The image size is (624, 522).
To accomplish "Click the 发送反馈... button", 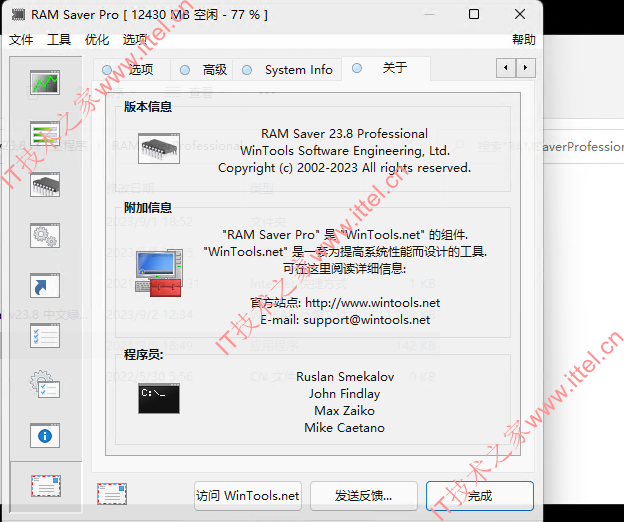I will 364,496.
